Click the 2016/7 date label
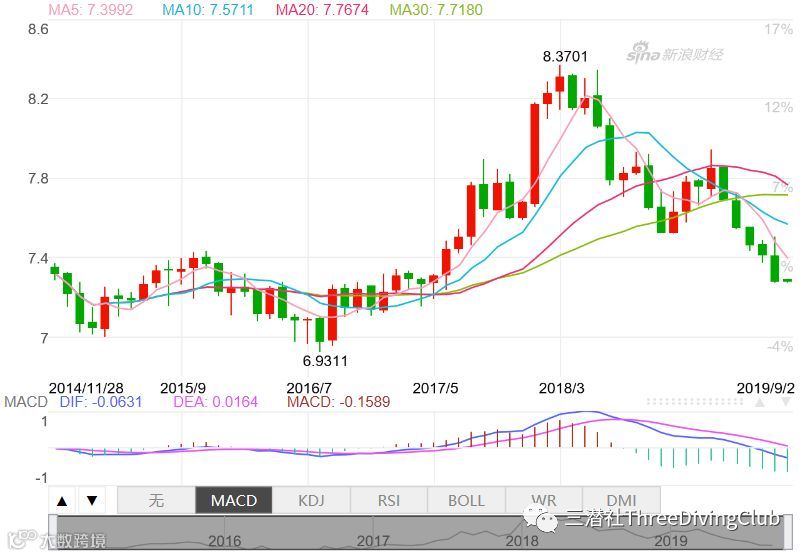Screen dimensions: 806x556 [309, 388]
